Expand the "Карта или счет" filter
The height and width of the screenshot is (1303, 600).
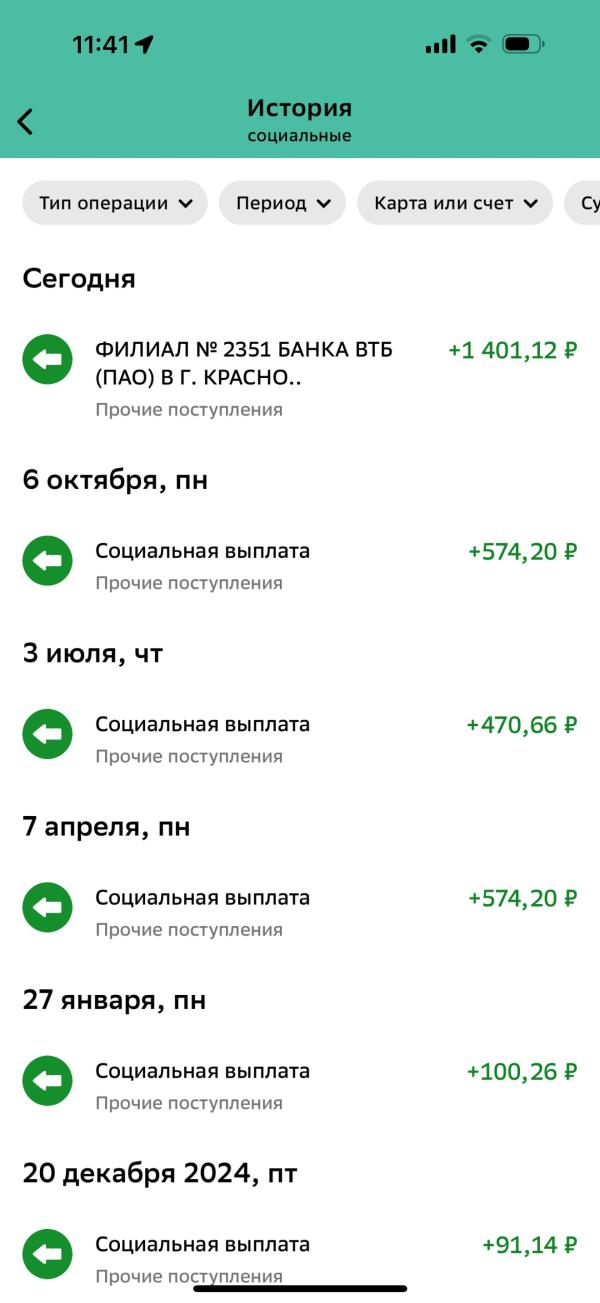(x=455, y=203)
